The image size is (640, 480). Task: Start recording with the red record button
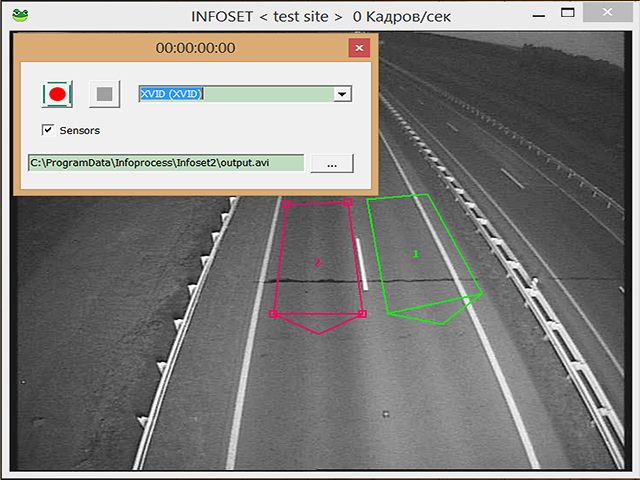57,94
